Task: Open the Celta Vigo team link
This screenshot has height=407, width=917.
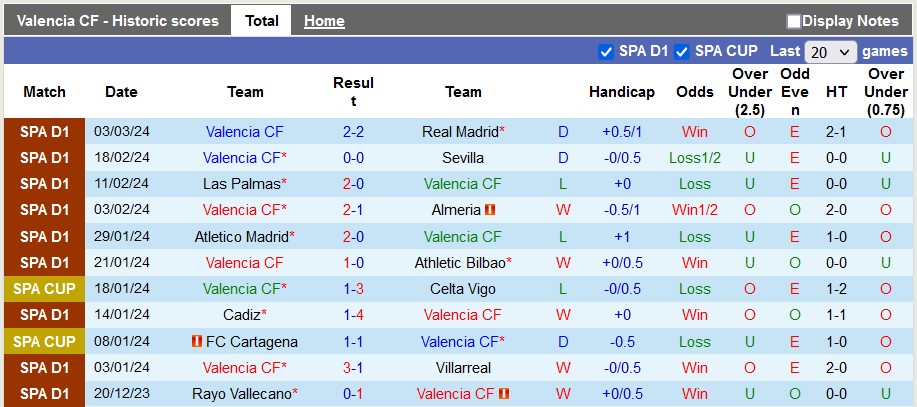Action: point(463,289)
